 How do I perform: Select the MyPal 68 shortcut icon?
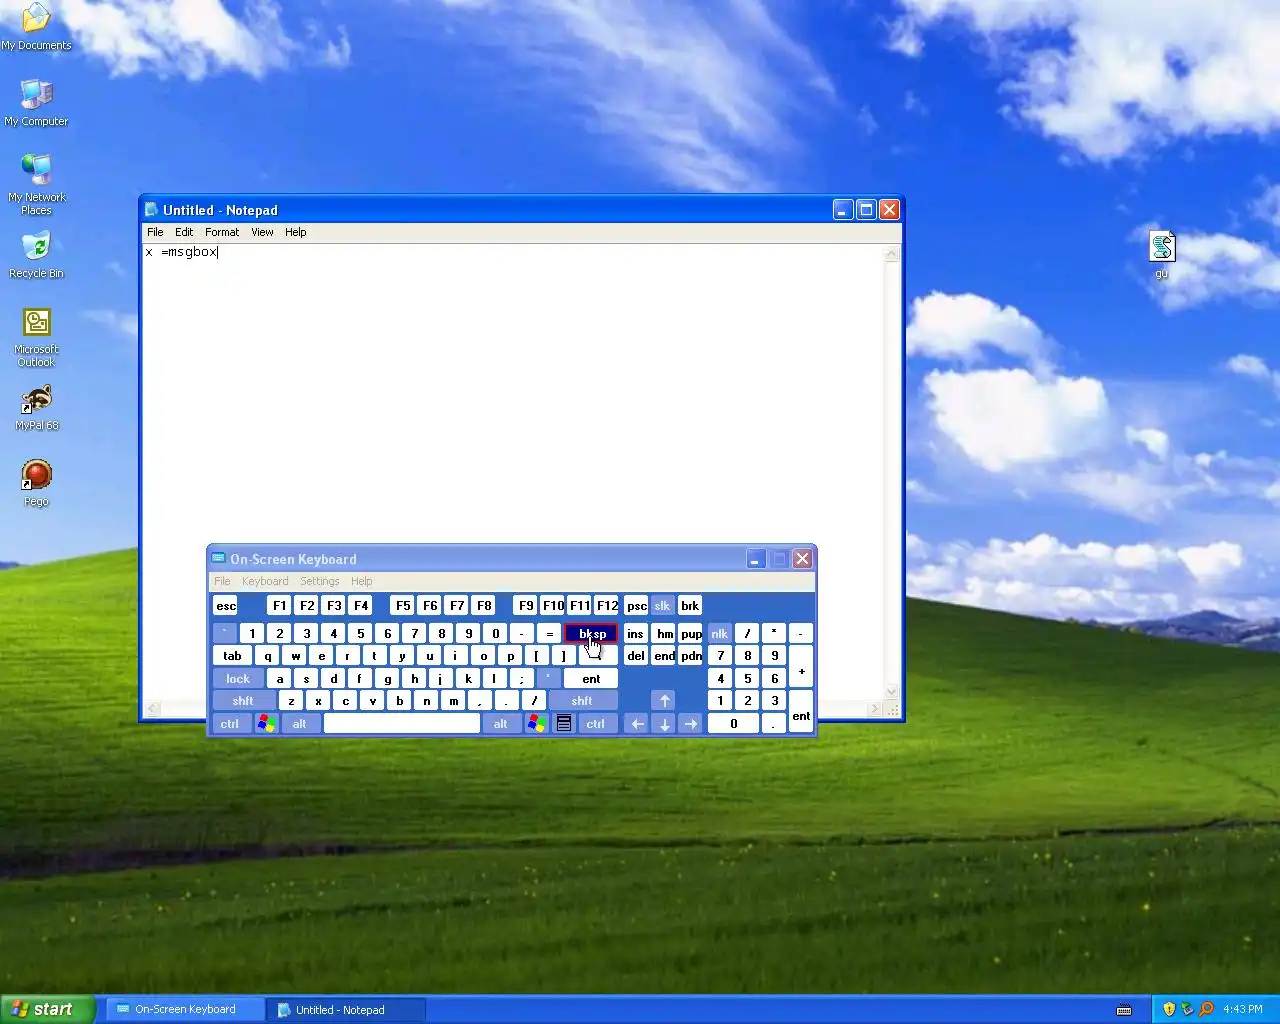(x=36, y=408)
